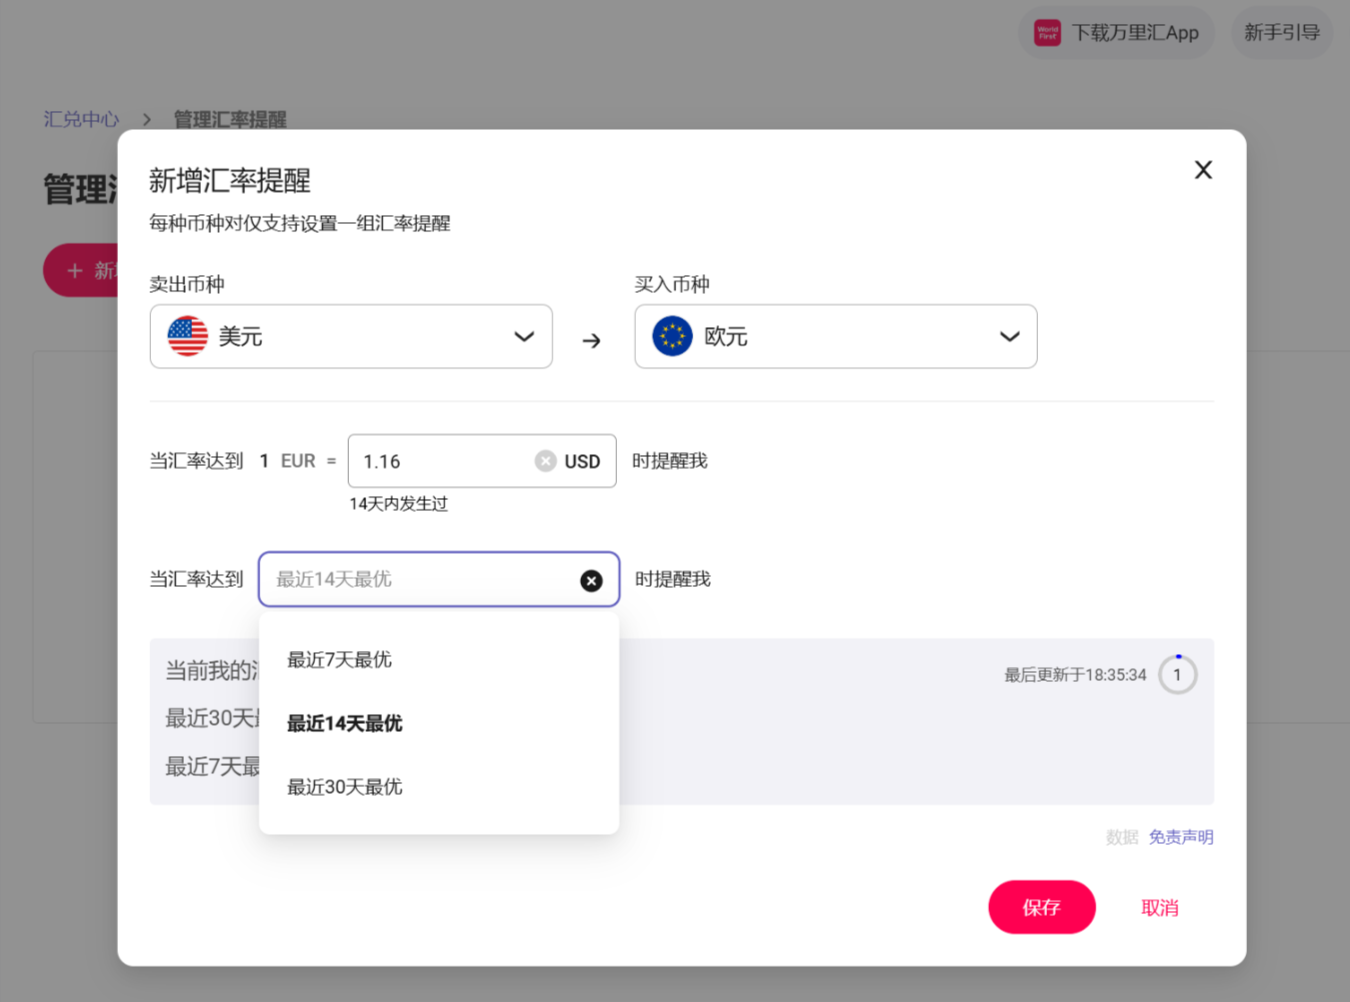Click 下载万里汇App button
Image resolution: width=1350 pixels, height=1002 pixels.
(x=1117, y=33)
